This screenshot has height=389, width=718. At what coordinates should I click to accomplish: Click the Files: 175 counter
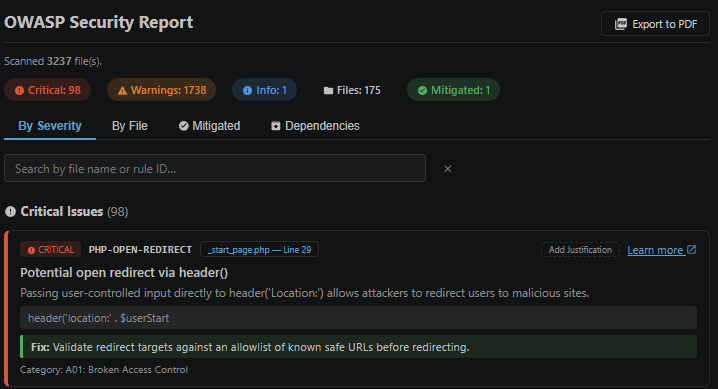click(352, 90)
